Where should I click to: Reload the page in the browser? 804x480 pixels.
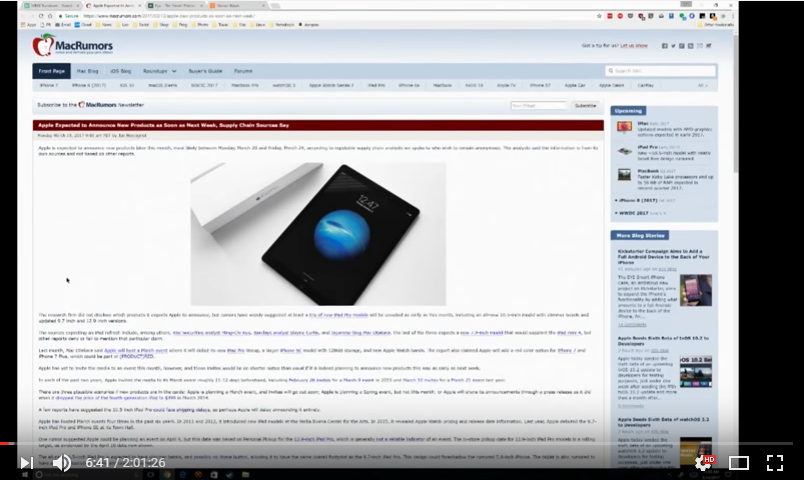pos(41,16)
